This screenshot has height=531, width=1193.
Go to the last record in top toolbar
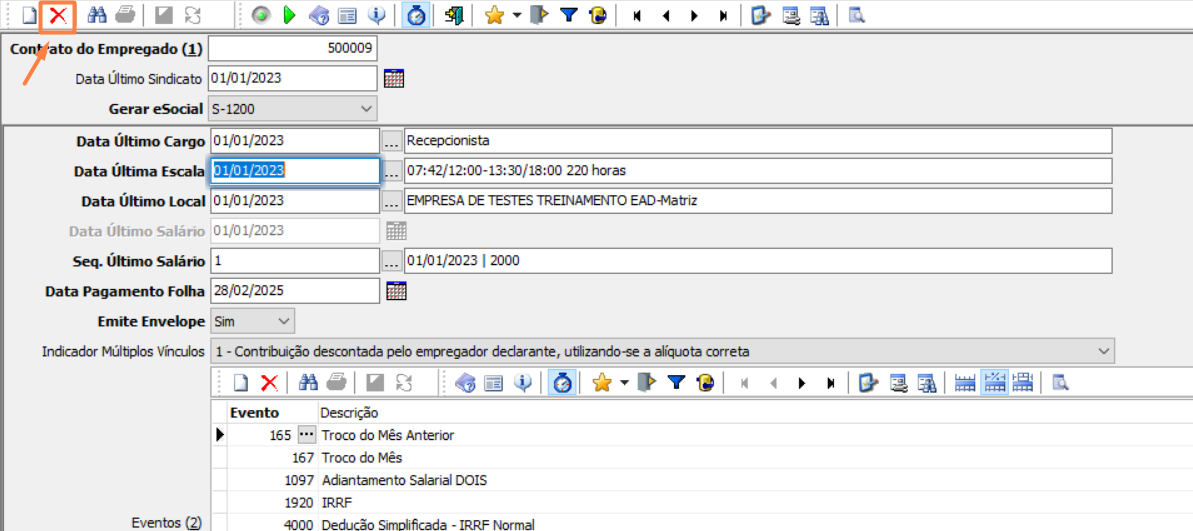(x=723, y=15)
